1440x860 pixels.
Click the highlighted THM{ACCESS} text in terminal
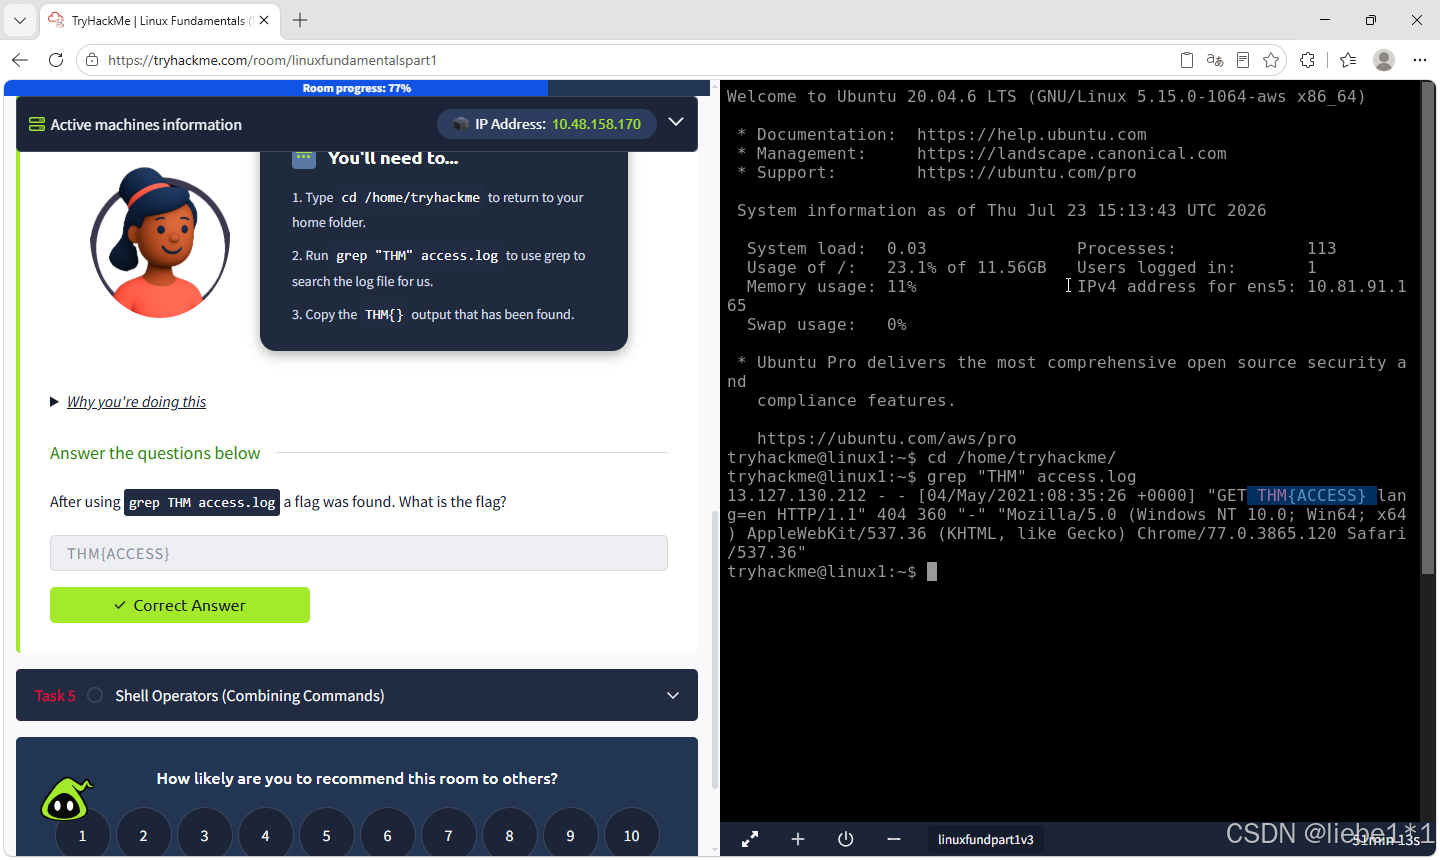1311,495
